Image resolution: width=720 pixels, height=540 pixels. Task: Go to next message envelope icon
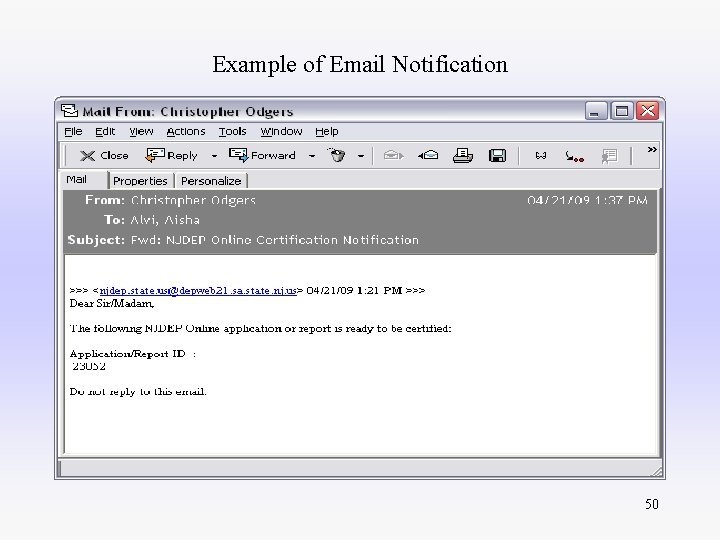393,156
